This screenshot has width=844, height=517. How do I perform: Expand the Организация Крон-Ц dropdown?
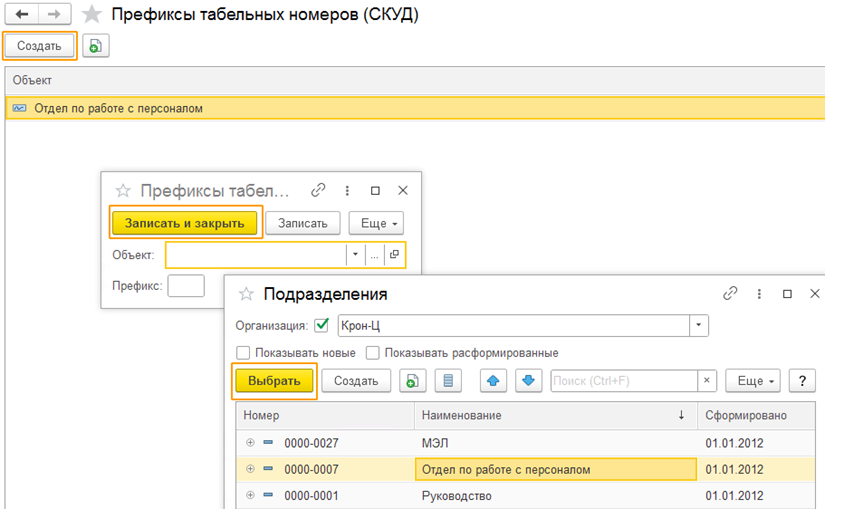698,325
